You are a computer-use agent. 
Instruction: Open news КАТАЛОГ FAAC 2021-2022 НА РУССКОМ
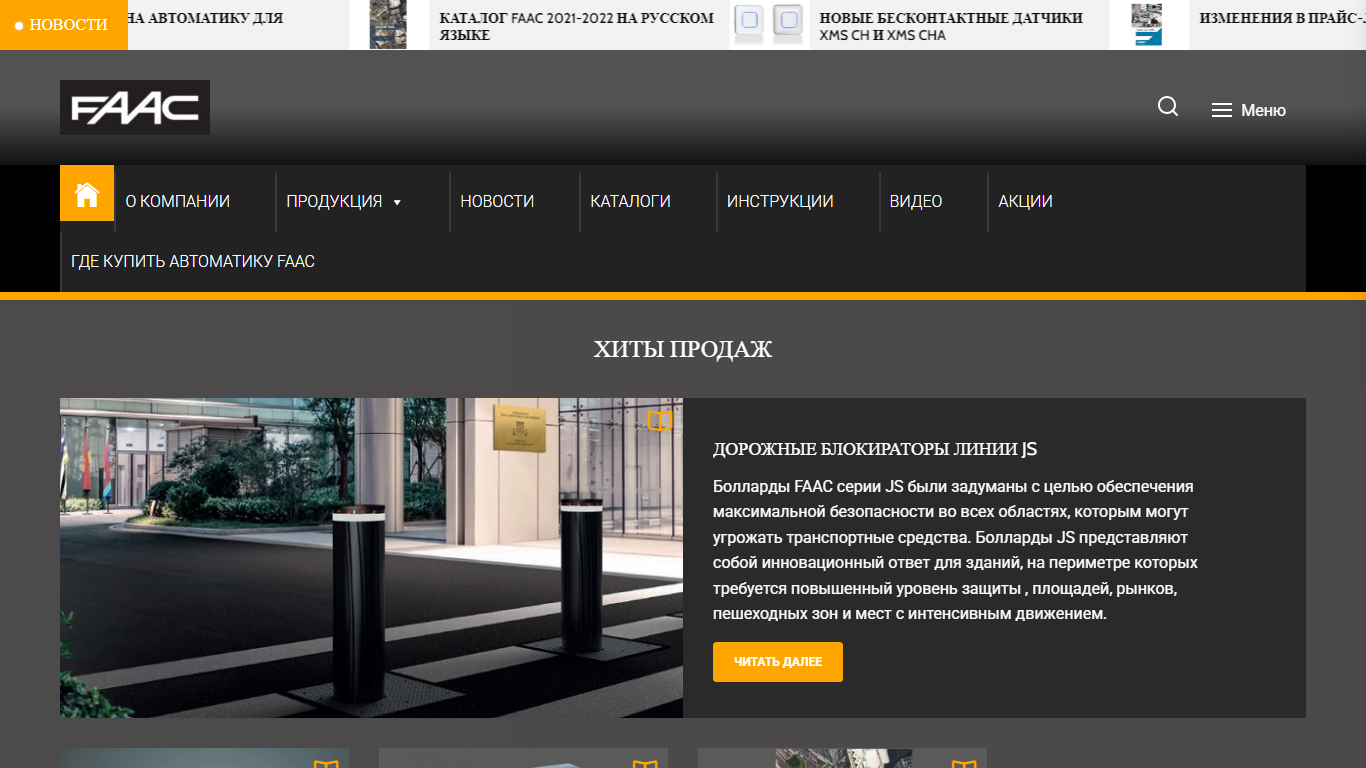coord(577,26)
